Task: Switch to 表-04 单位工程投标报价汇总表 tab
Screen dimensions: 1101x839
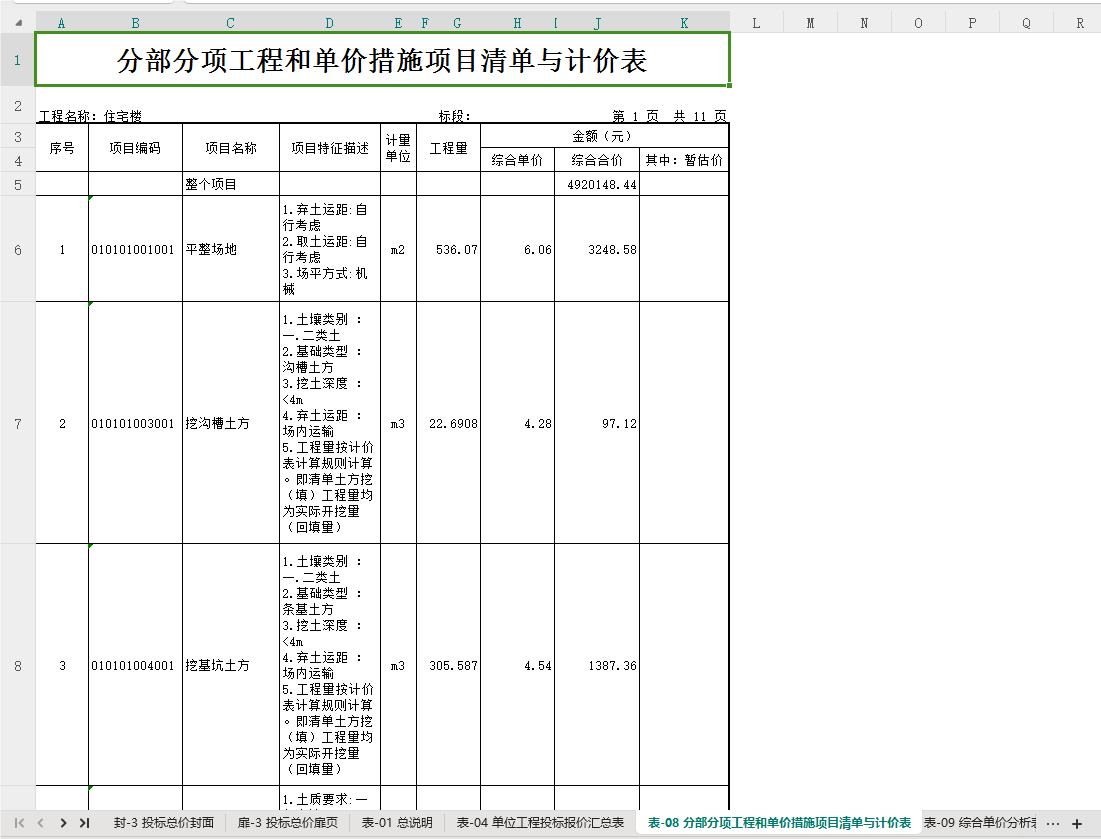Action: tap(540, 823)
